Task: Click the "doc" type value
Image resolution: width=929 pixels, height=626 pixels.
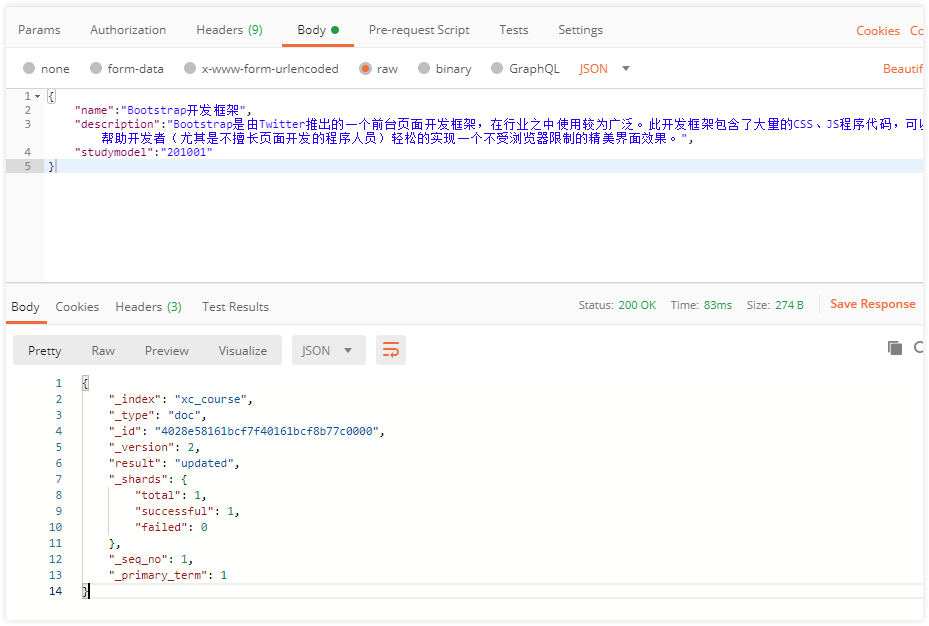Action: click(184, 415)
